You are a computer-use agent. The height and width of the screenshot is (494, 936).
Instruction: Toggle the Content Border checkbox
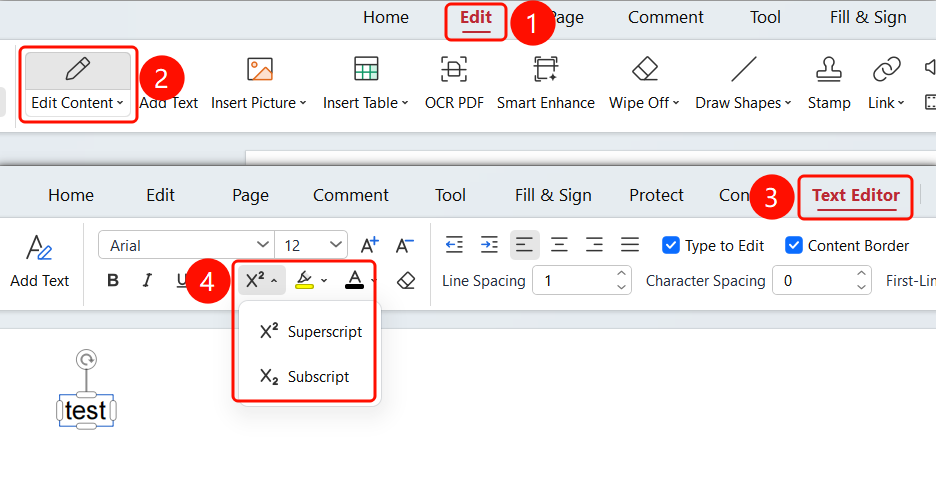tap(794, 245)
